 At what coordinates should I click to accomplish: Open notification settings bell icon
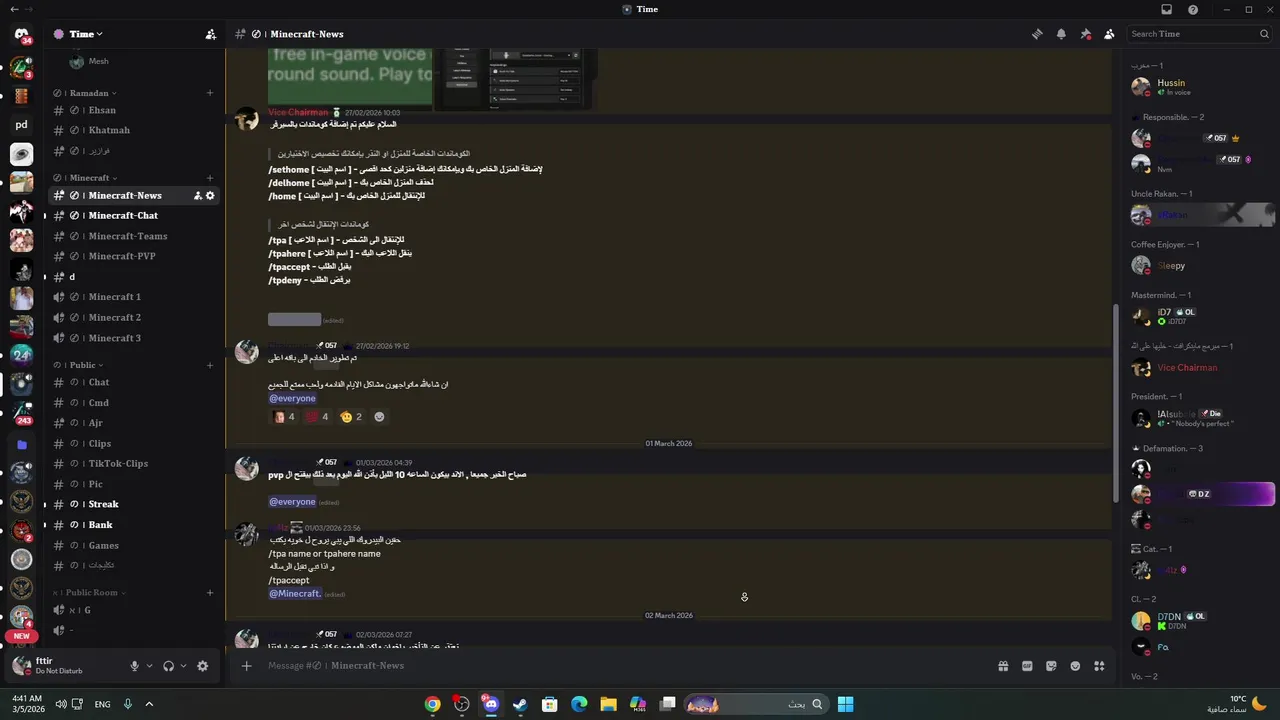coord(1061,34)
